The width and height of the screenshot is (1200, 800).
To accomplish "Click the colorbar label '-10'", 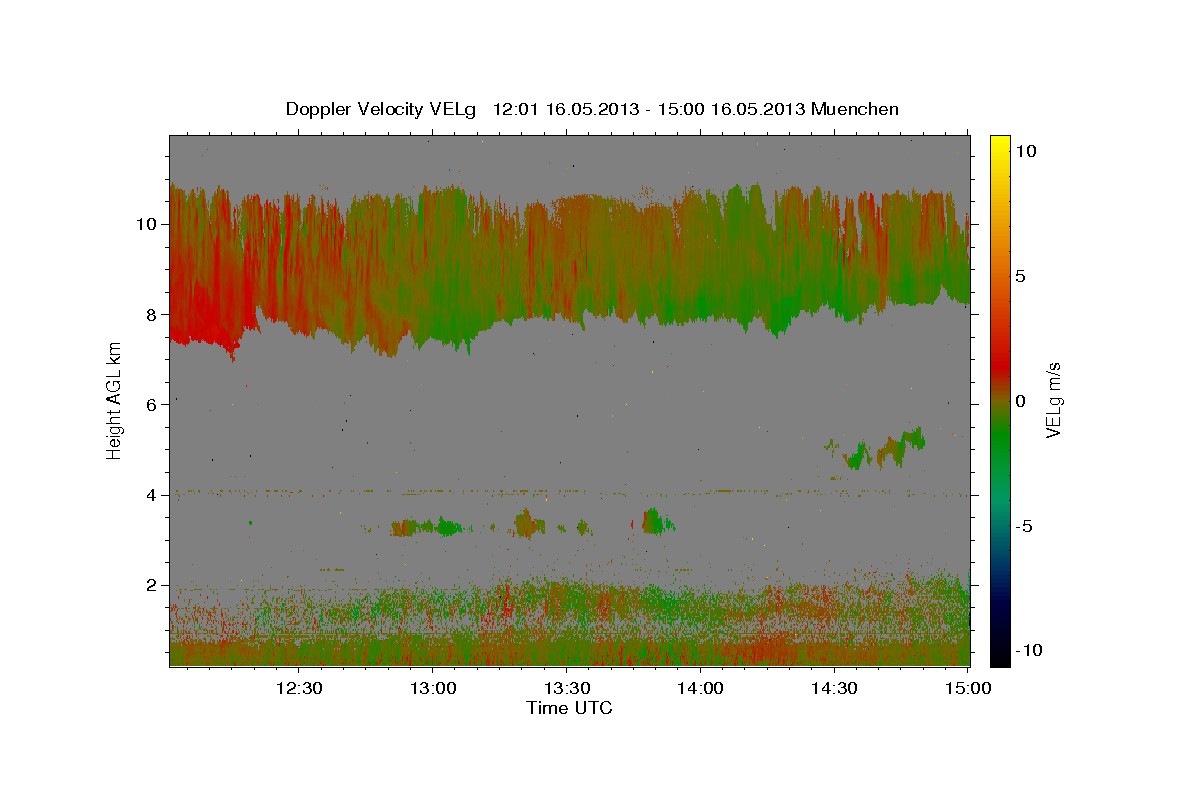I will [x=1028, y=650].
